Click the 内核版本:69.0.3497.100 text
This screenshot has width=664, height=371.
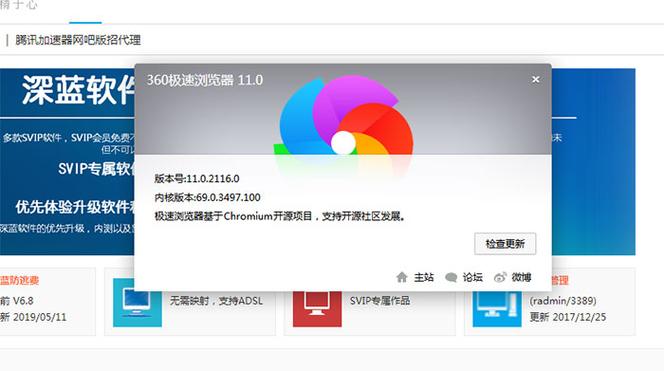pos(207,197)
